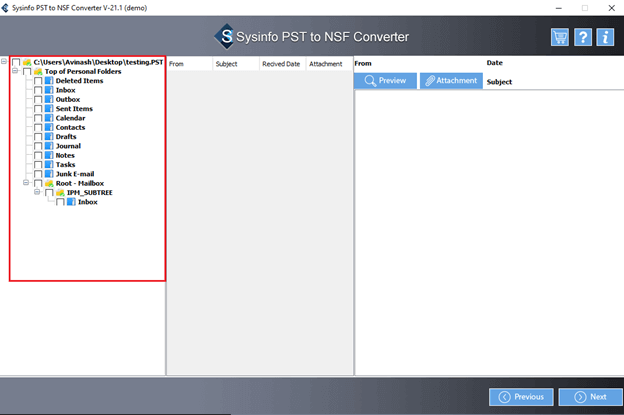Screen dimensions: 624x415
Task: Select the Sent Items folder label
Action: (74, 109)
